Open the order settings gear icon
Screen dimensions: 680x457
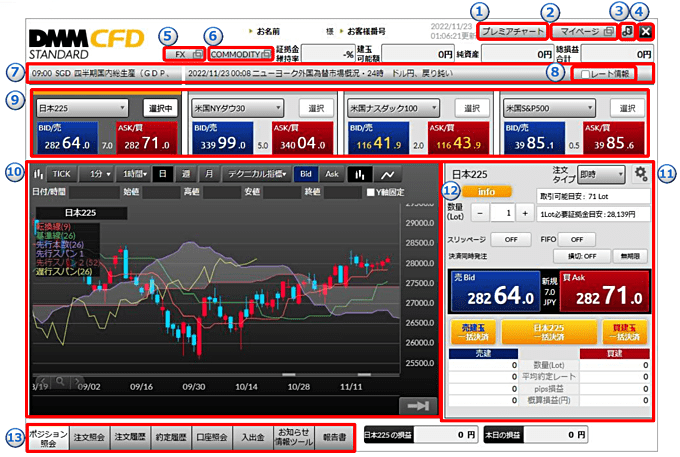641,174
